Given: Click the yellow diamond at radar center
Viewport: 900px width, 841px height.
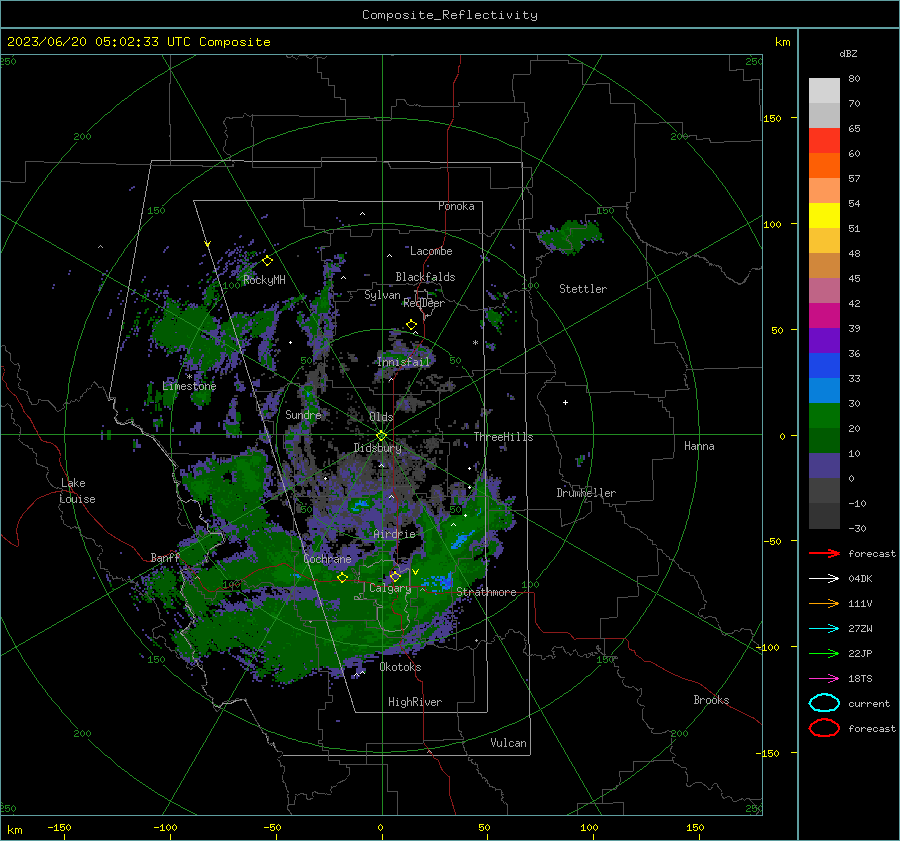Looking at the screenshot, I should pos(382,435).
